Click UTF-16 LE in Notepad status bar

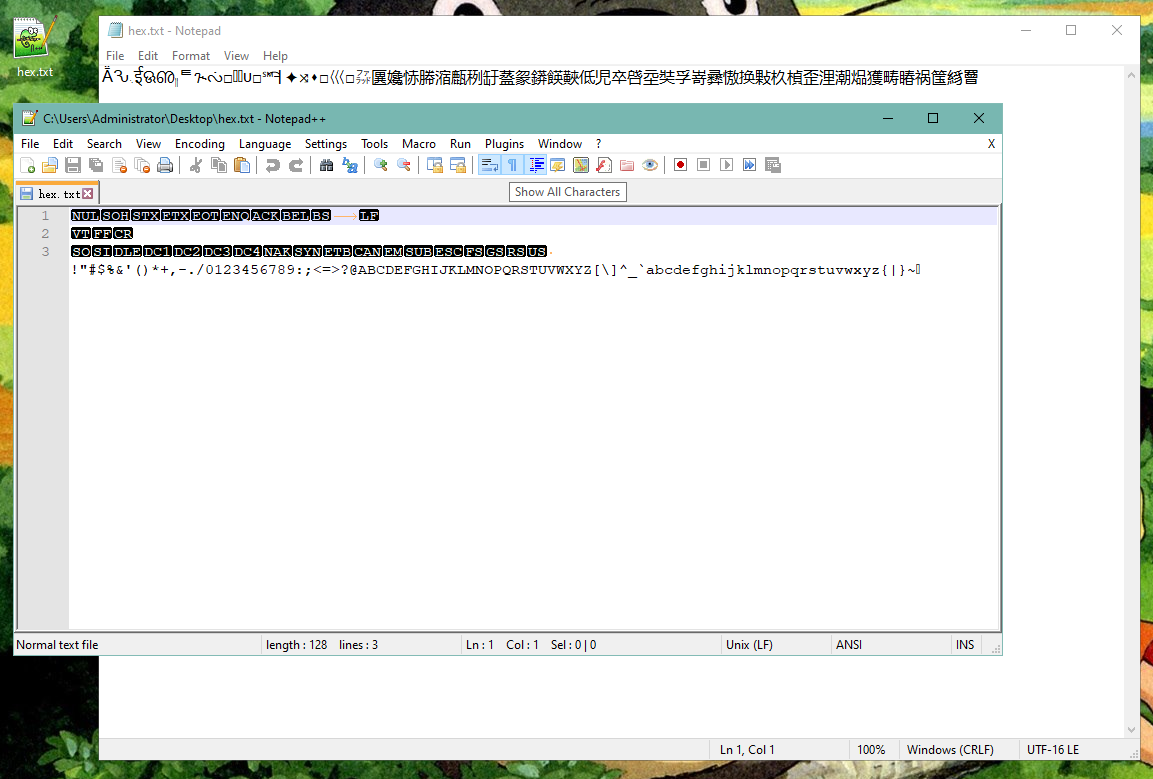(1053, 750)
